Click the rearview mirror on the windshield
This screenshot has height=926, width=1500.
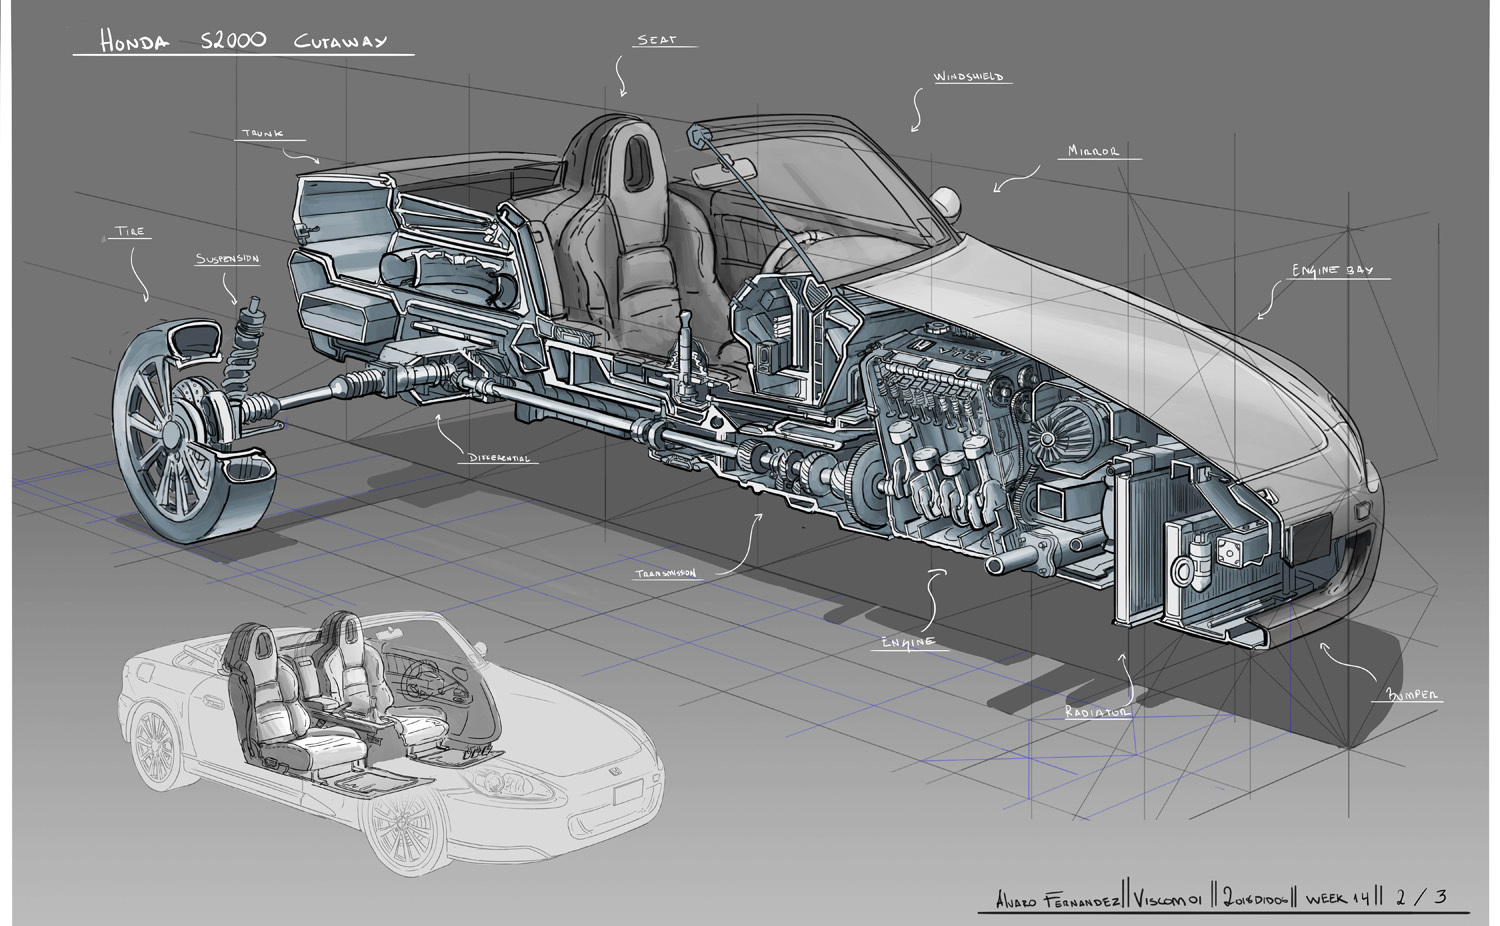[x=727, y=171]
